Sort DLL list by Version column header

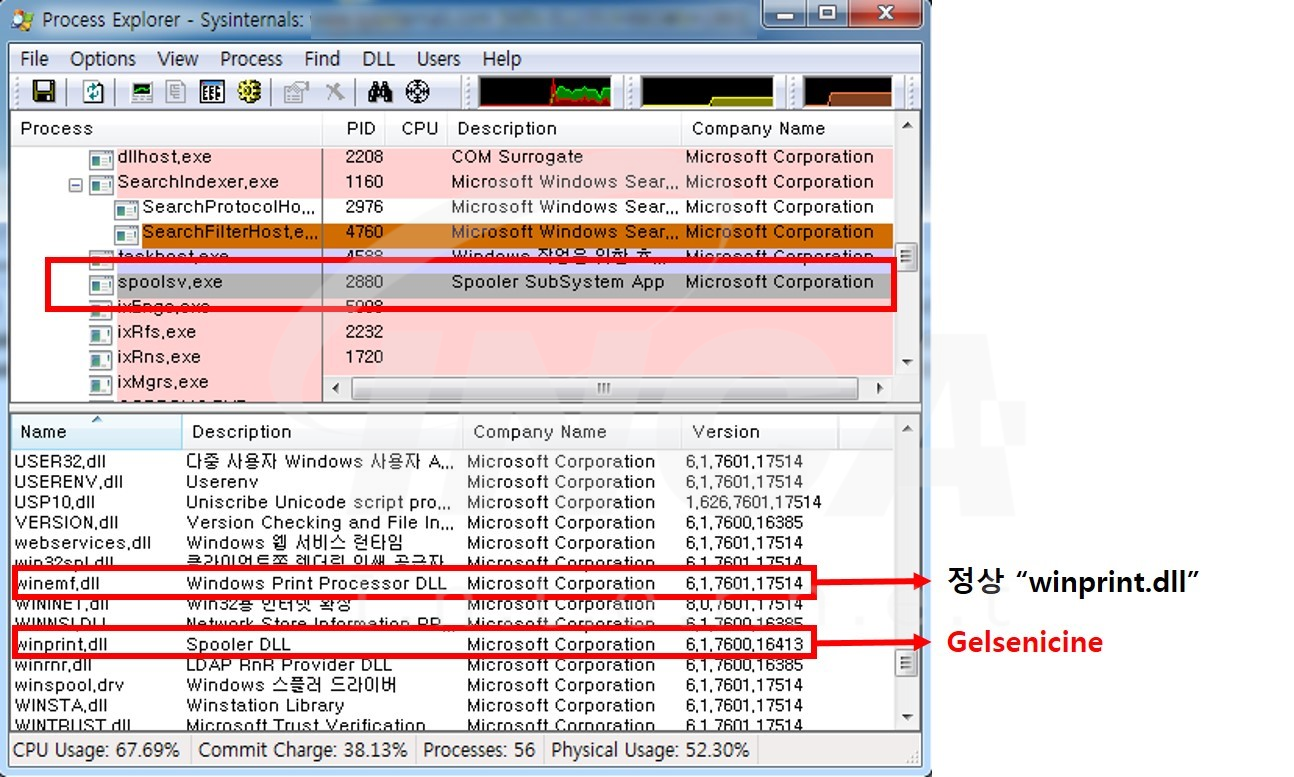pyautogui.click(x=760, y=432)
